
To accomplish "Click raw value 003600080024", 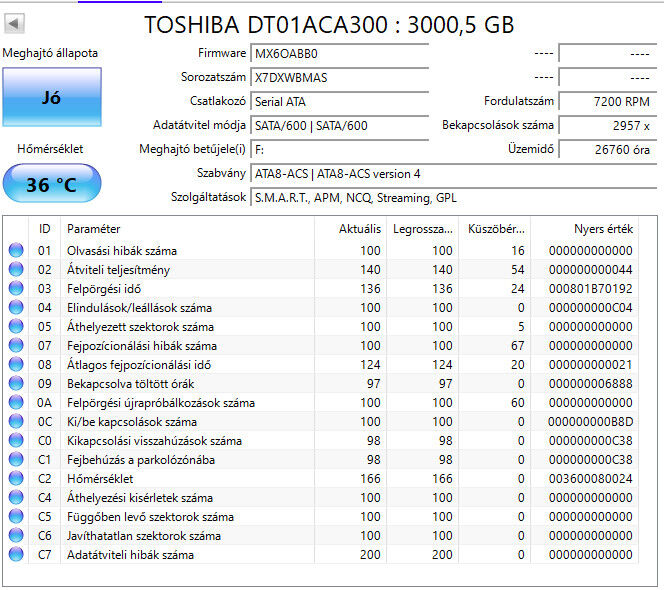I will click(x=590, y=479).
